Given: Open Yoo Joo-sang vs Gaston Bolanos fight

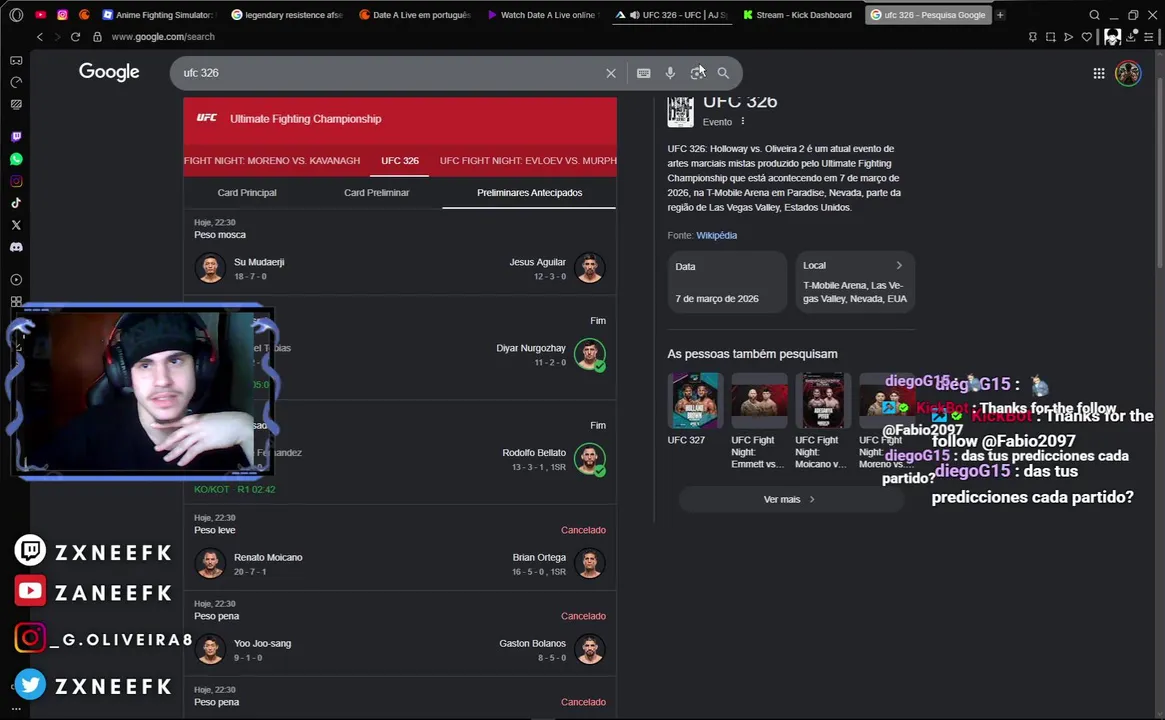Looking at the screenshot, I should point(400,634).
